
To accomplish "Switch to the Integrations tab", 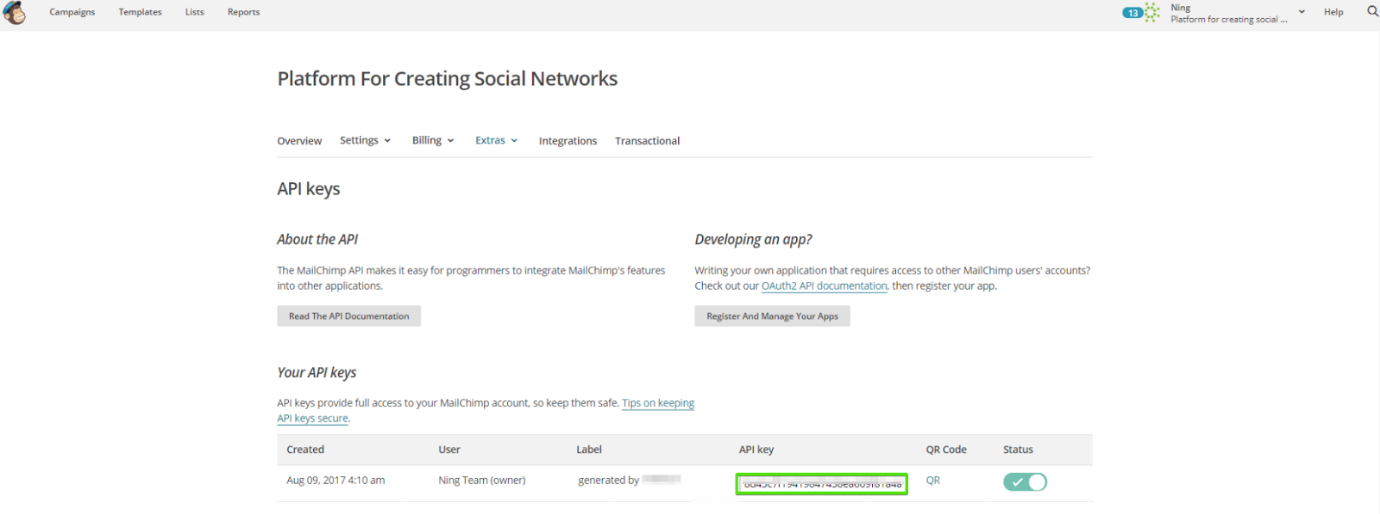I will (568, 141).
